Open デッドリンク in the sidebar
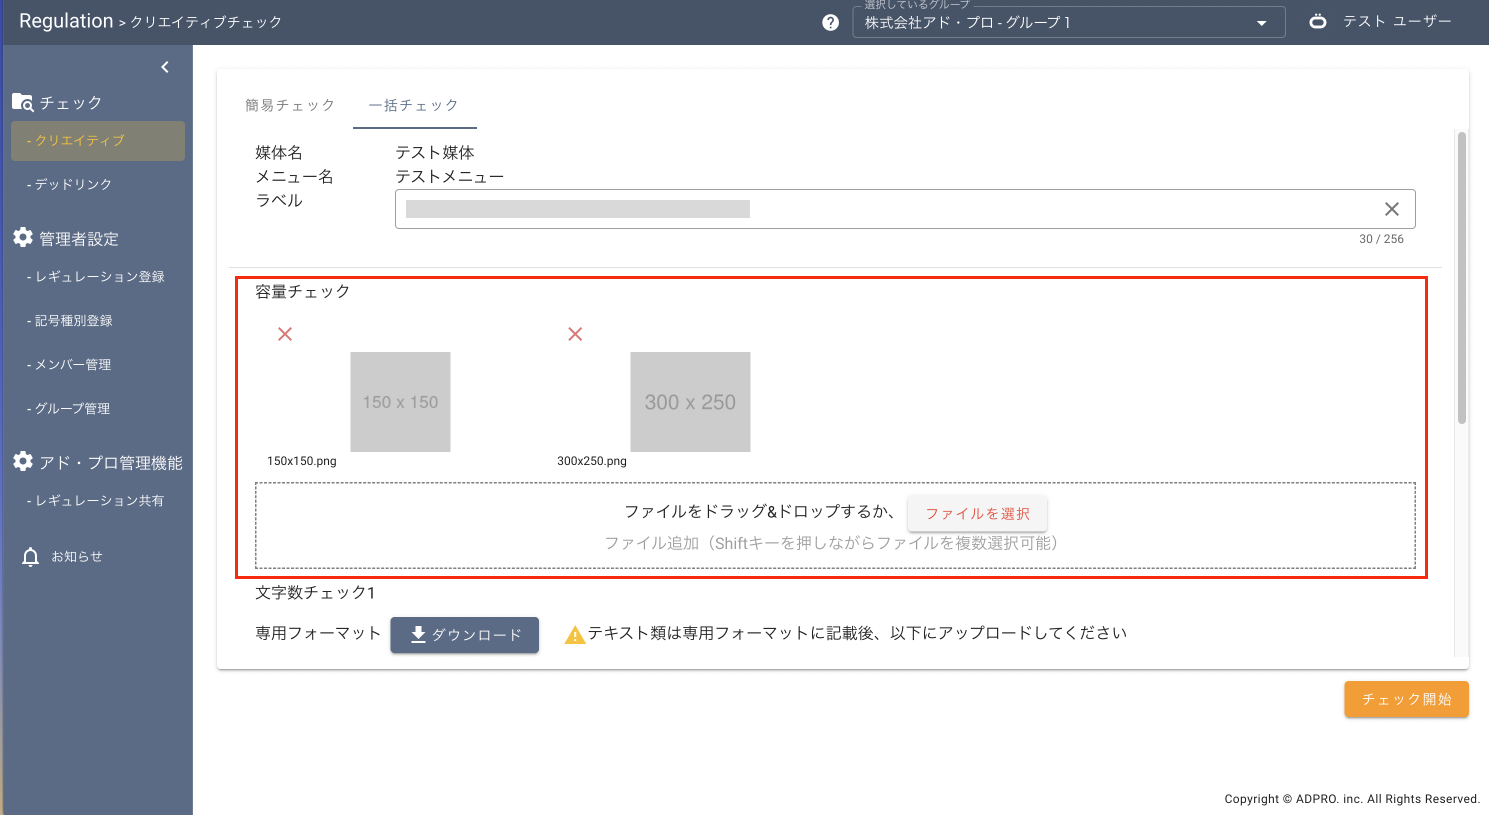The width and height of the screenshot is (1489, 815). 73,185
